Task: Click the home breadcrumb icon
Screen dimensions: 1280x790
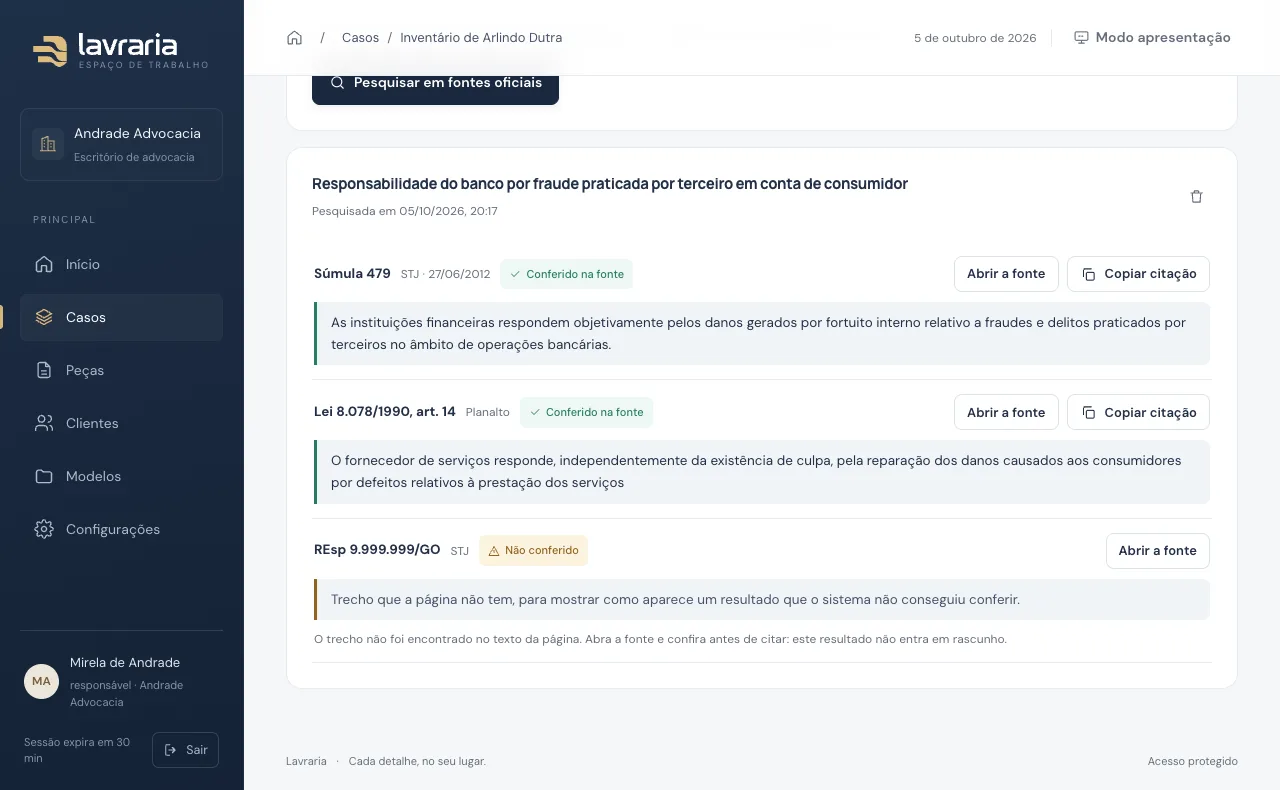Action: [x=294, y=38]
